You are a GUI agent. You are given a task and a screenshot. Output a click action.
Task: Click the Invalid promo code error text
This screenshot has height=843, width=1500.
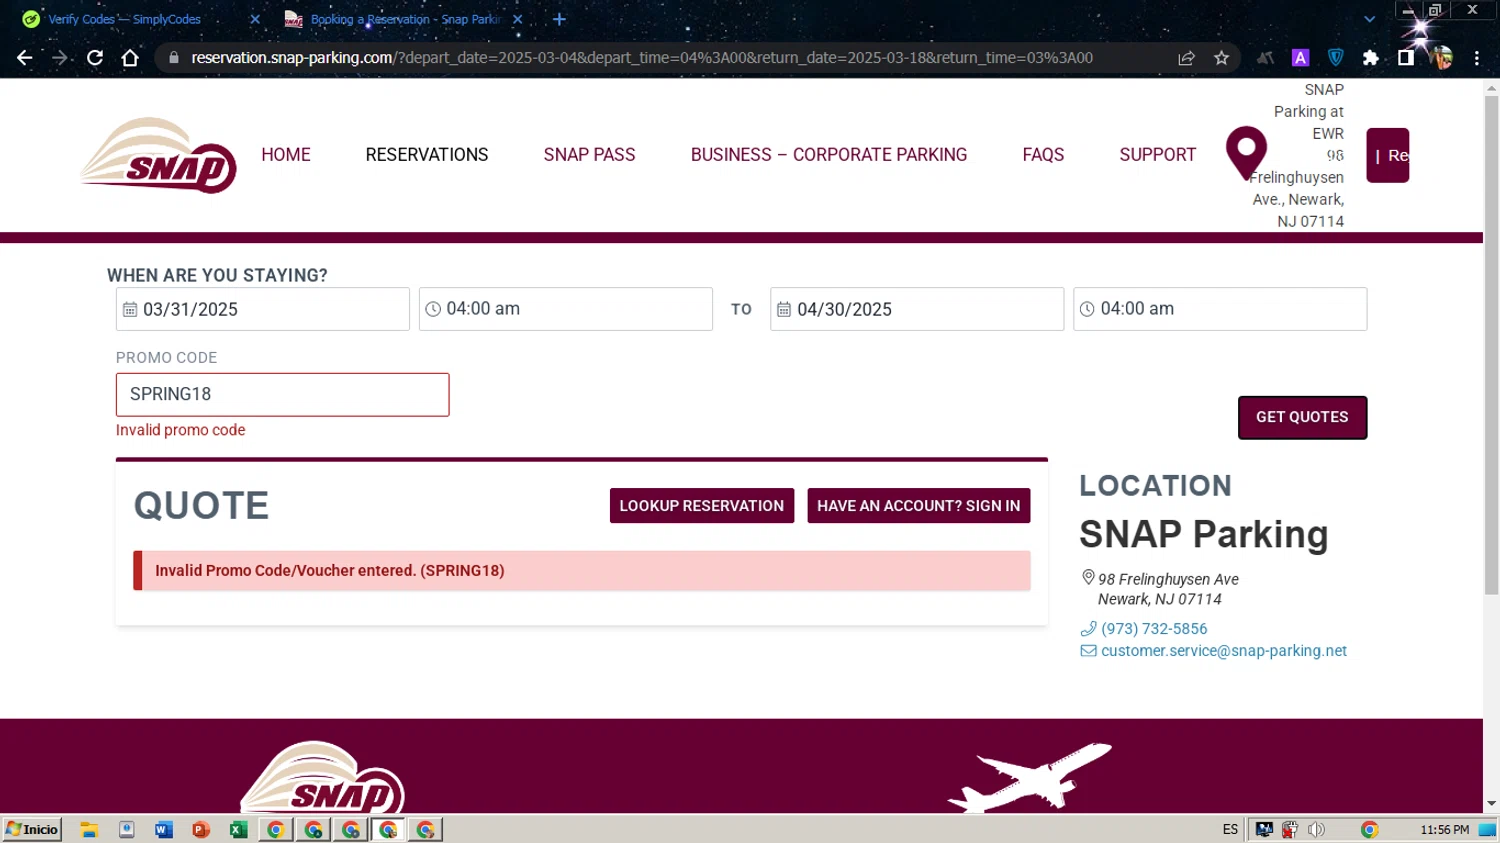(180, 430)
